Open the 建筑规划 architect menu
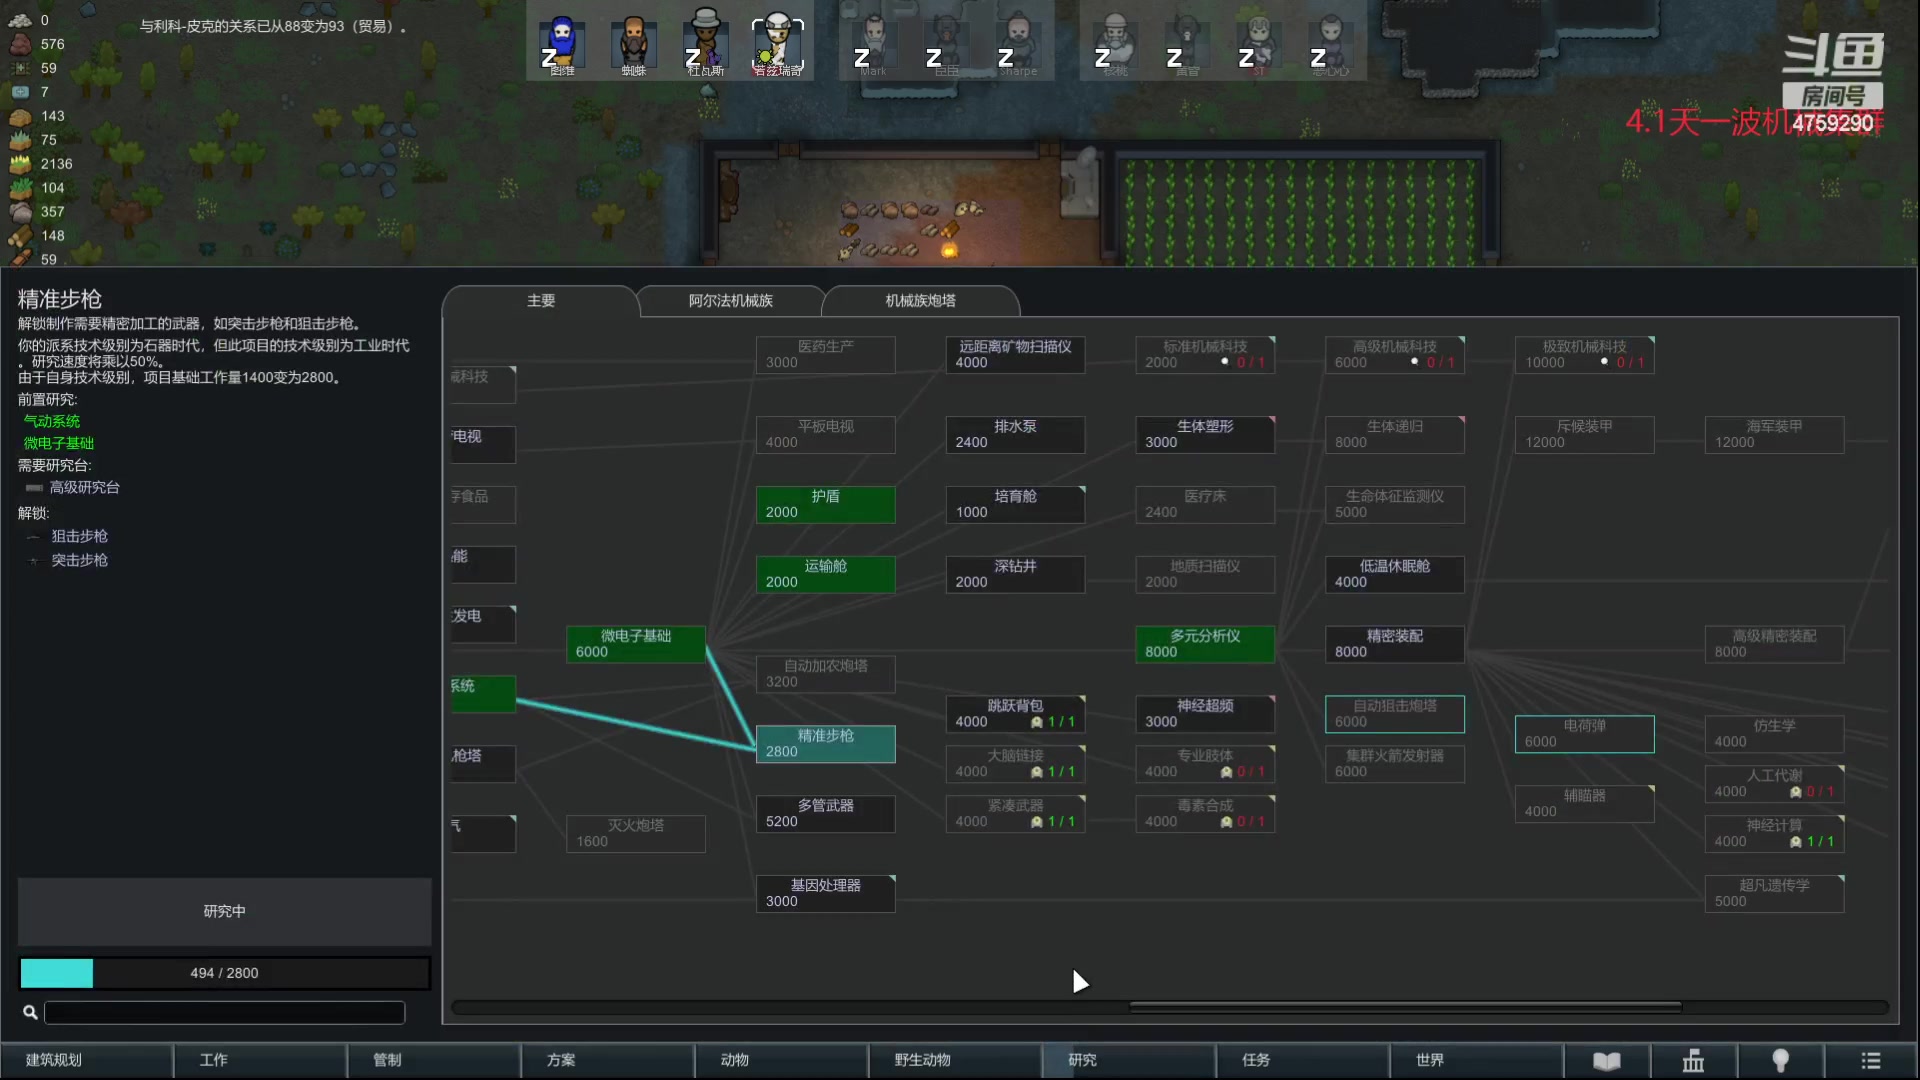 [87, 1061]
